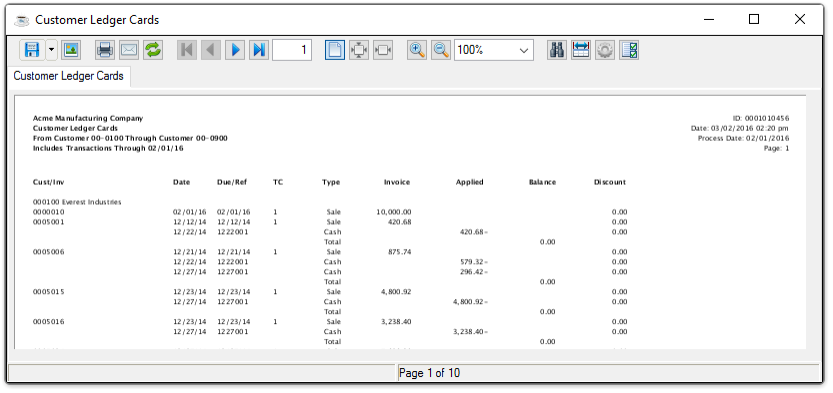
Task: Open the save format dropdown arrow
Action: pyautogui.click(x=52, y=50)
